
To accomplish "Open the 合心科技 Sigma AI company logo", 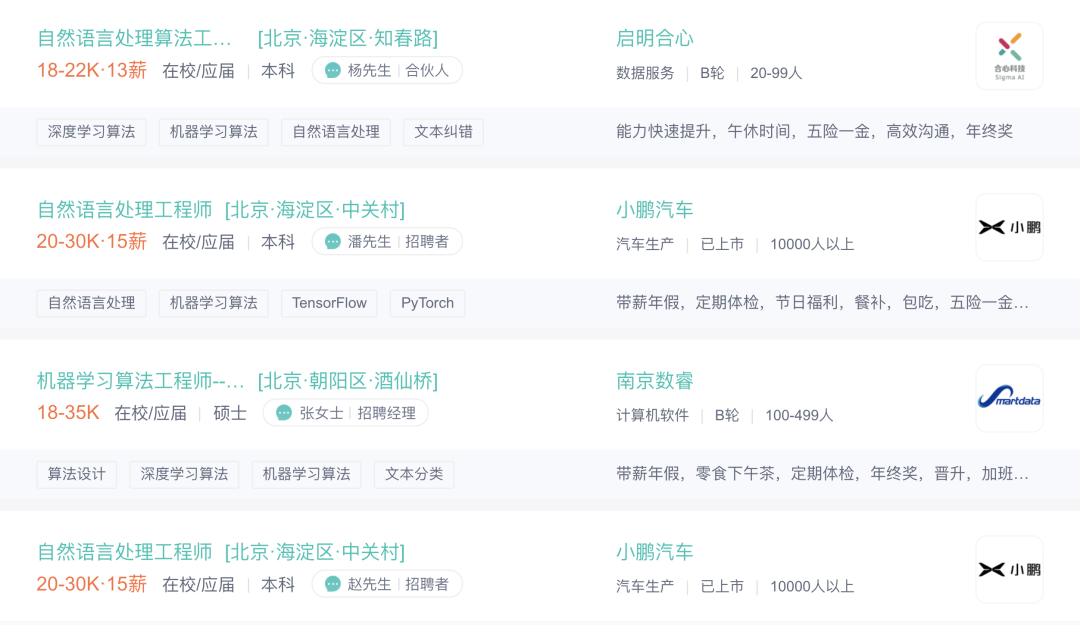I will pos(1009,56).
